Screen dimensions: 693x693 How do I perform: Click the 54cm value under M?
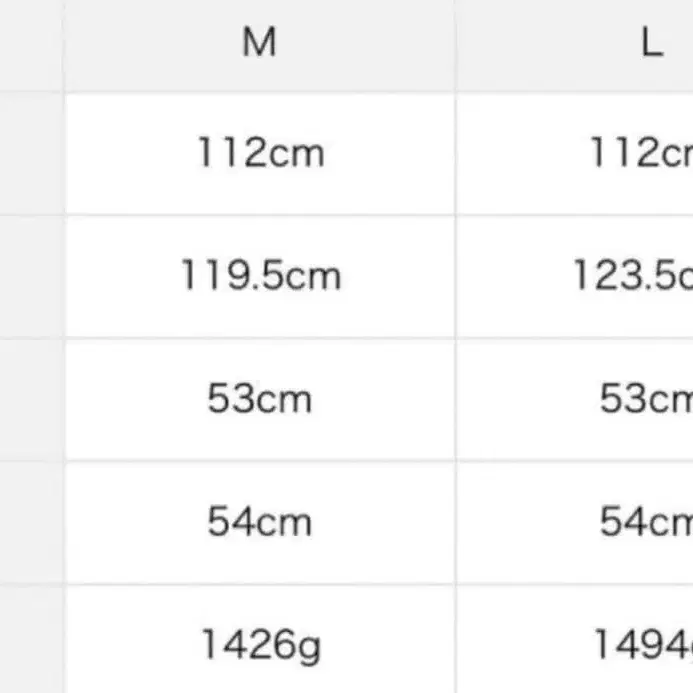(x=260, y=521)
